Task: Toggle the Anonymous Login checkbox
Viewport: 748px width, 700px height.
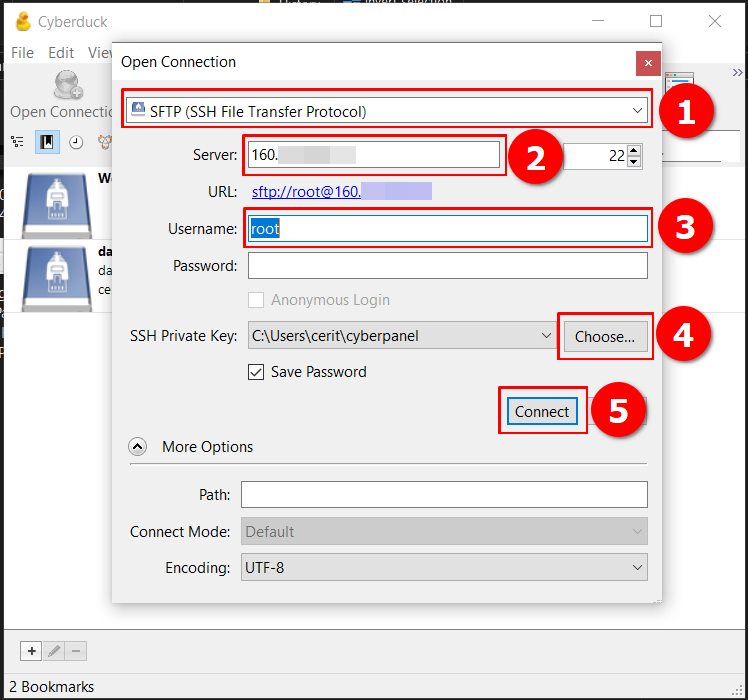Action: (256, 300)
